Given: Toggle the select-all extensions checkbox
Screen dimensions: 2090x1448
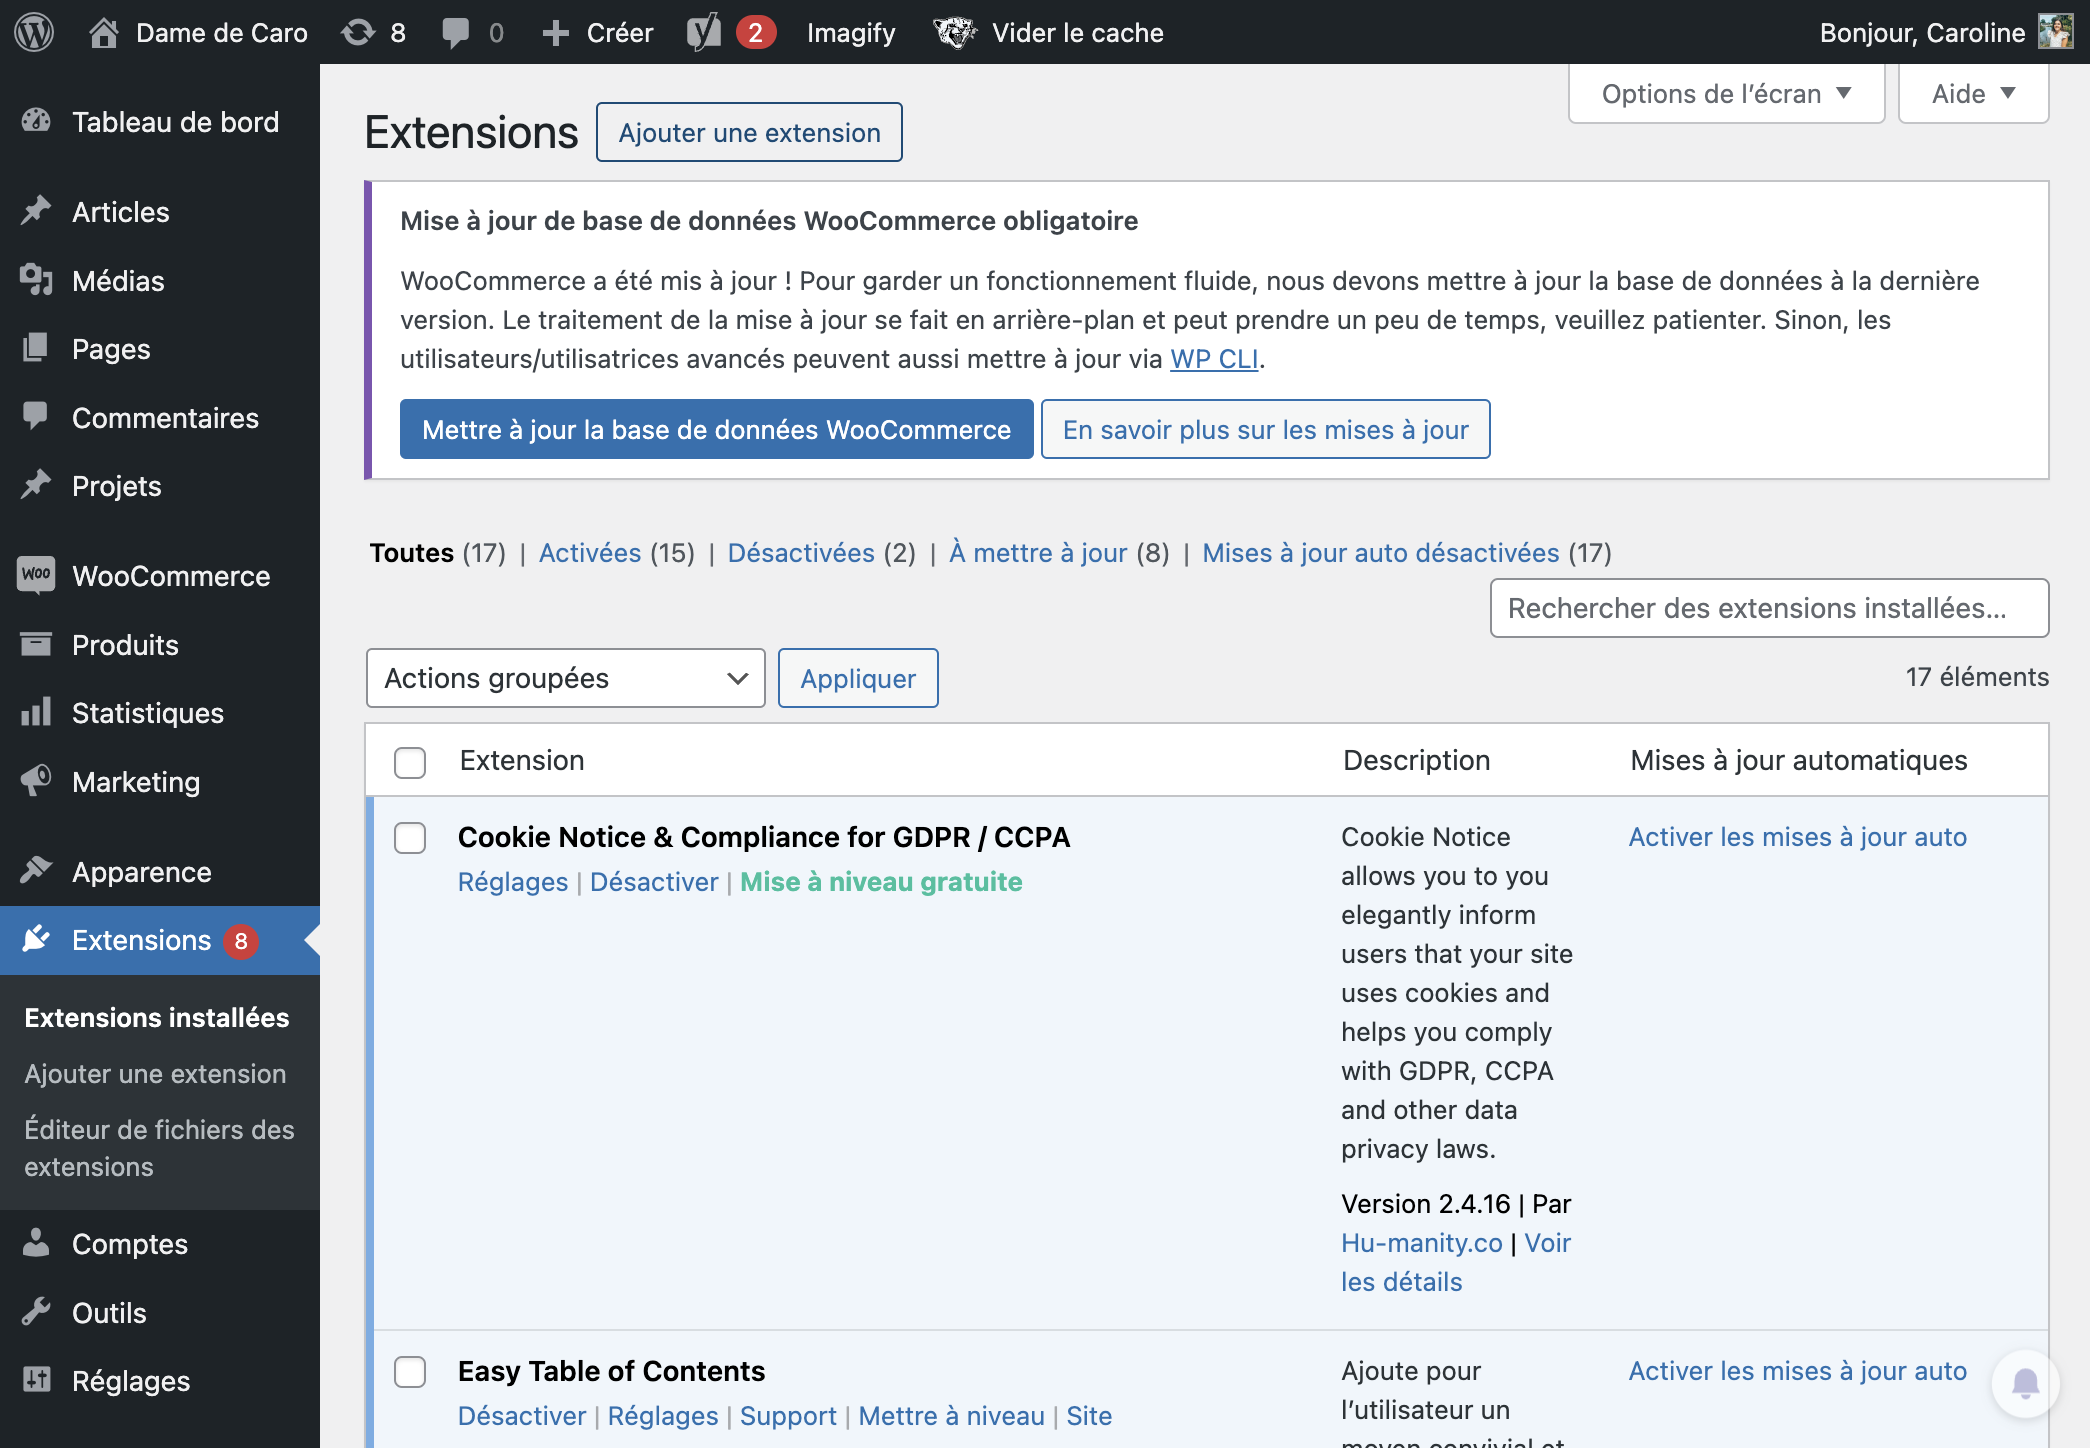Looking at the screenshot, I should pyautogui.click(x=410, y=762).
